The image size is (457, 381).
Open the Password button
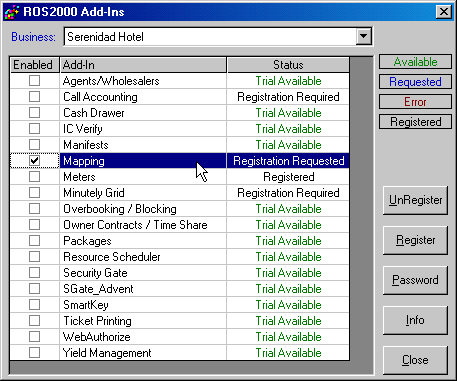click(x=415, y=280)
